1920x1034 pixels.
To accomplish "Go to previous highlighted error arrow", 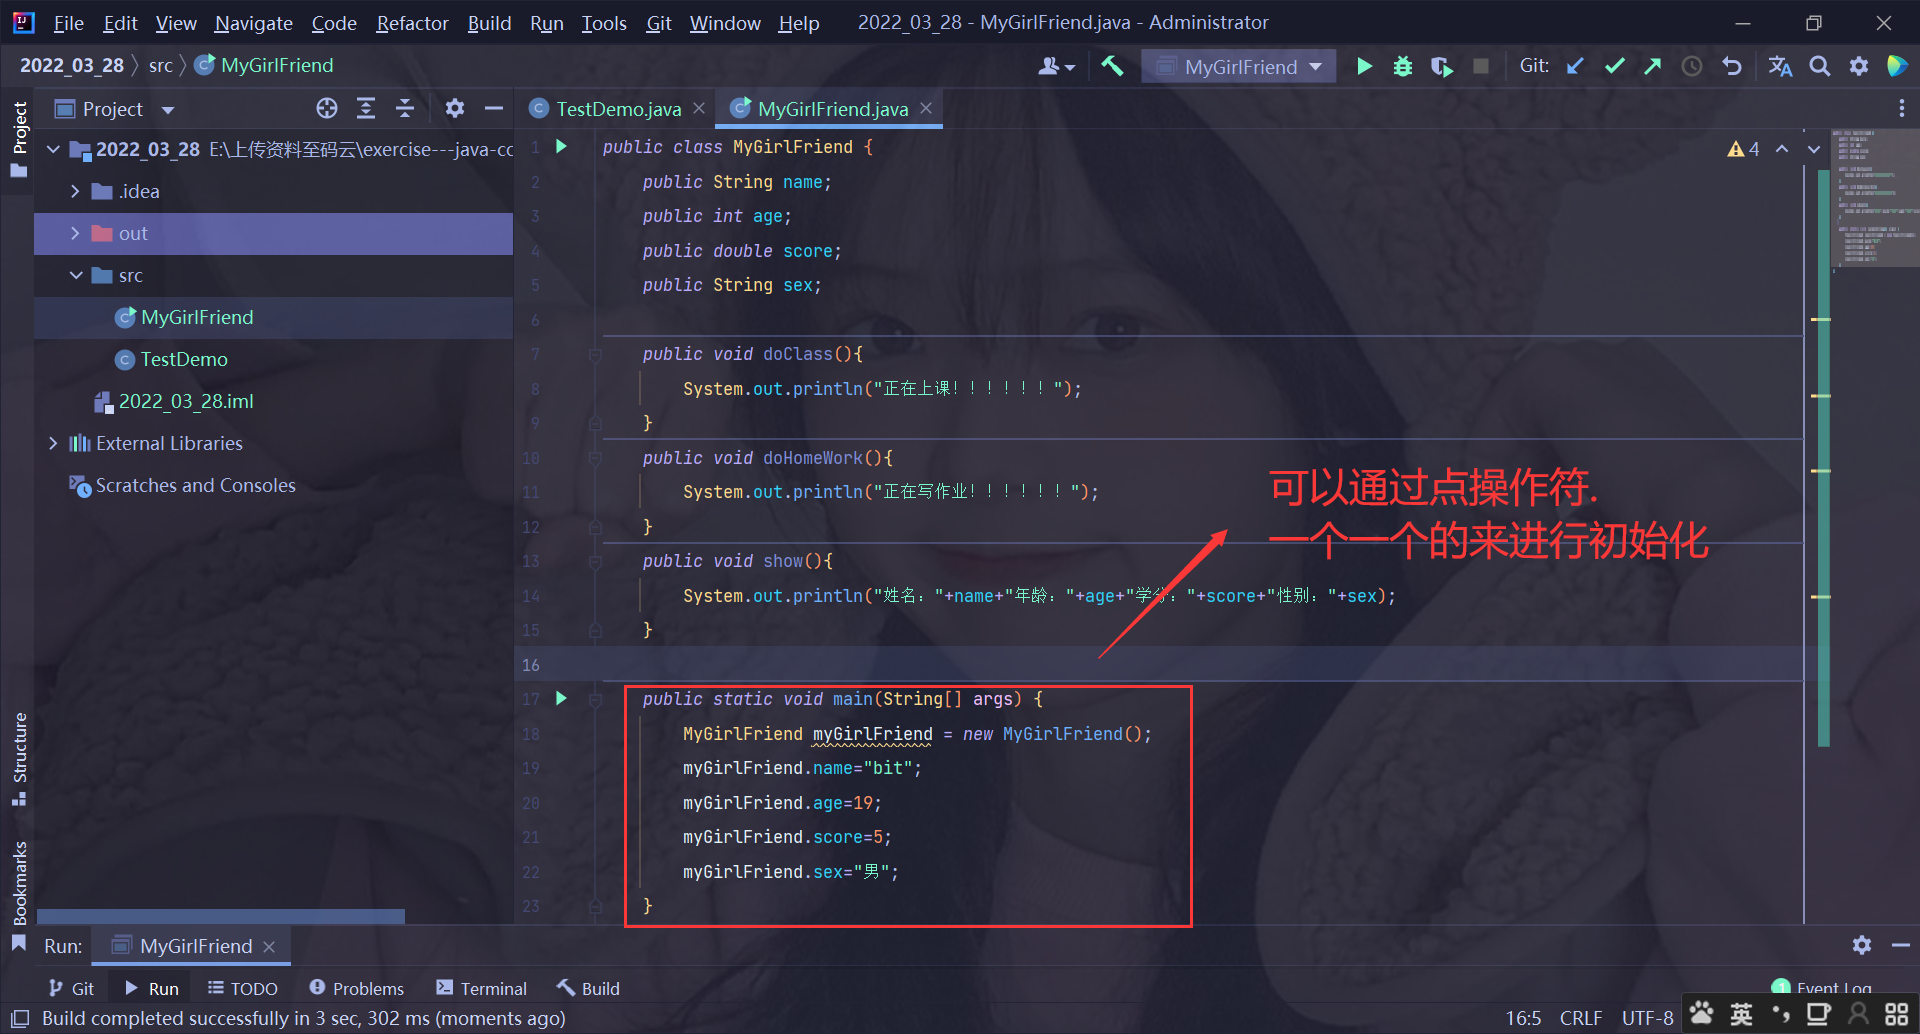I will click(1782, 149).
